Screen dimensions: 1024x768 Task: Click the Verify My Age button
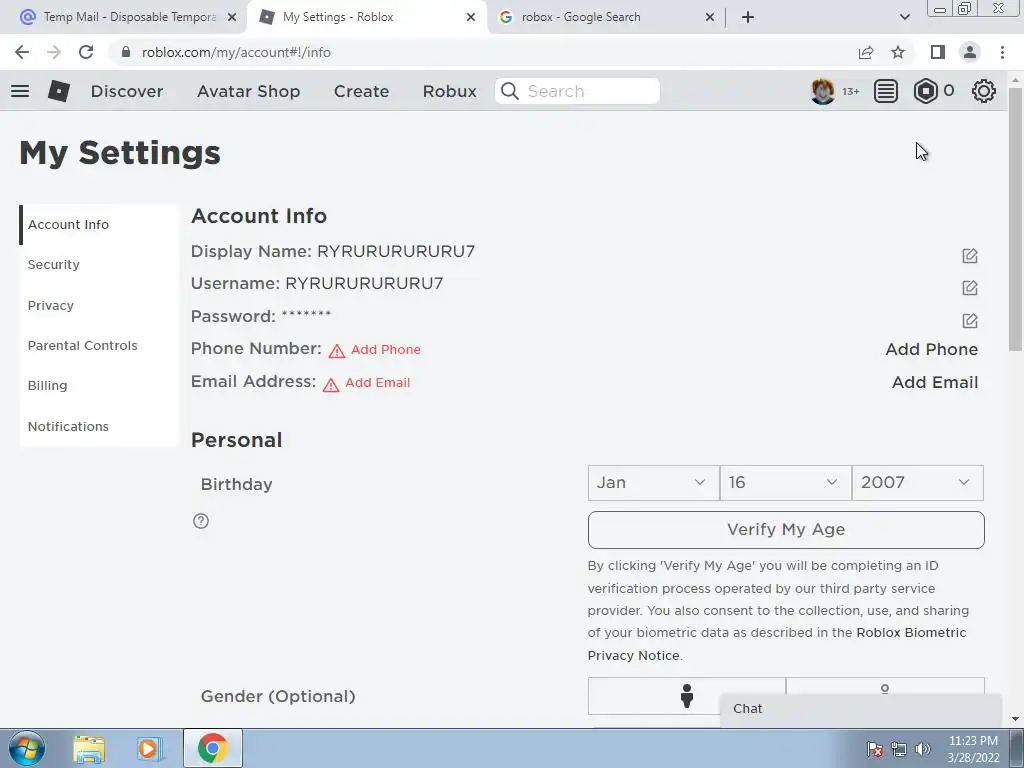click(x=786, y=530)
